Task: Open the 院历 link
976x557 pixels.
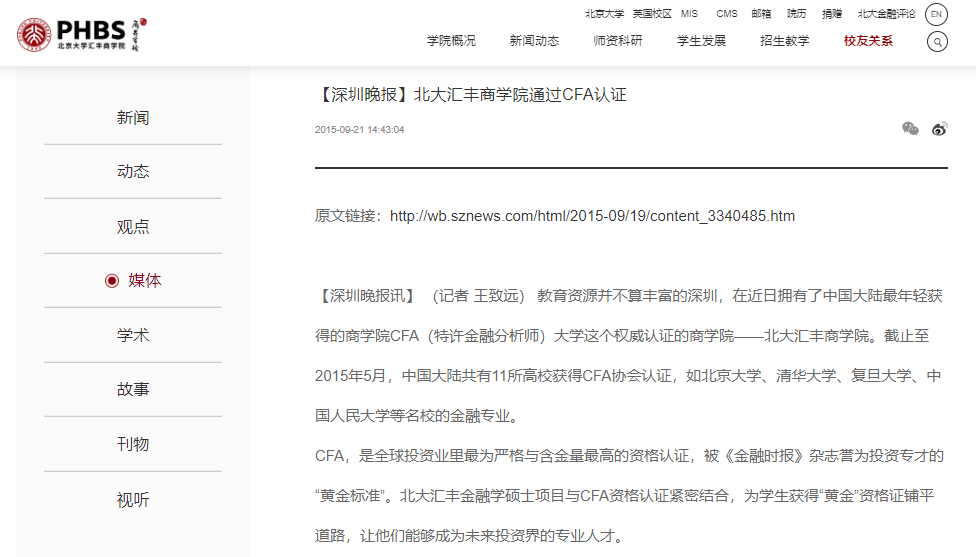Action: [796, 14]
